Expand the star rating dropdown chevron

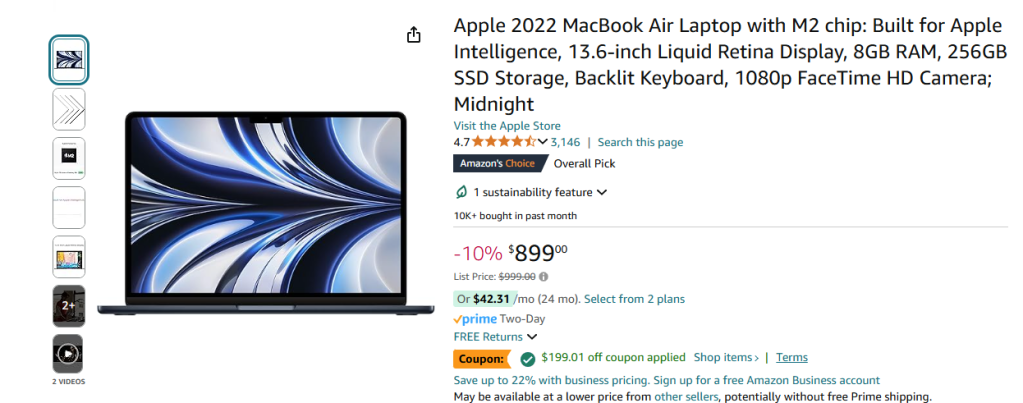(x=543, y=142)
